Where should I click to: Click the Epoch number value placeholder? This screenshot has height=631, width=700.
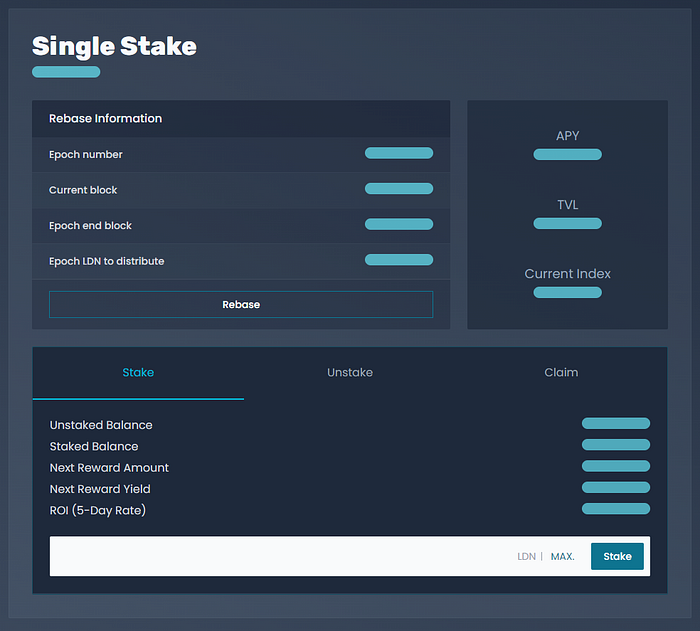pos(398,154)
